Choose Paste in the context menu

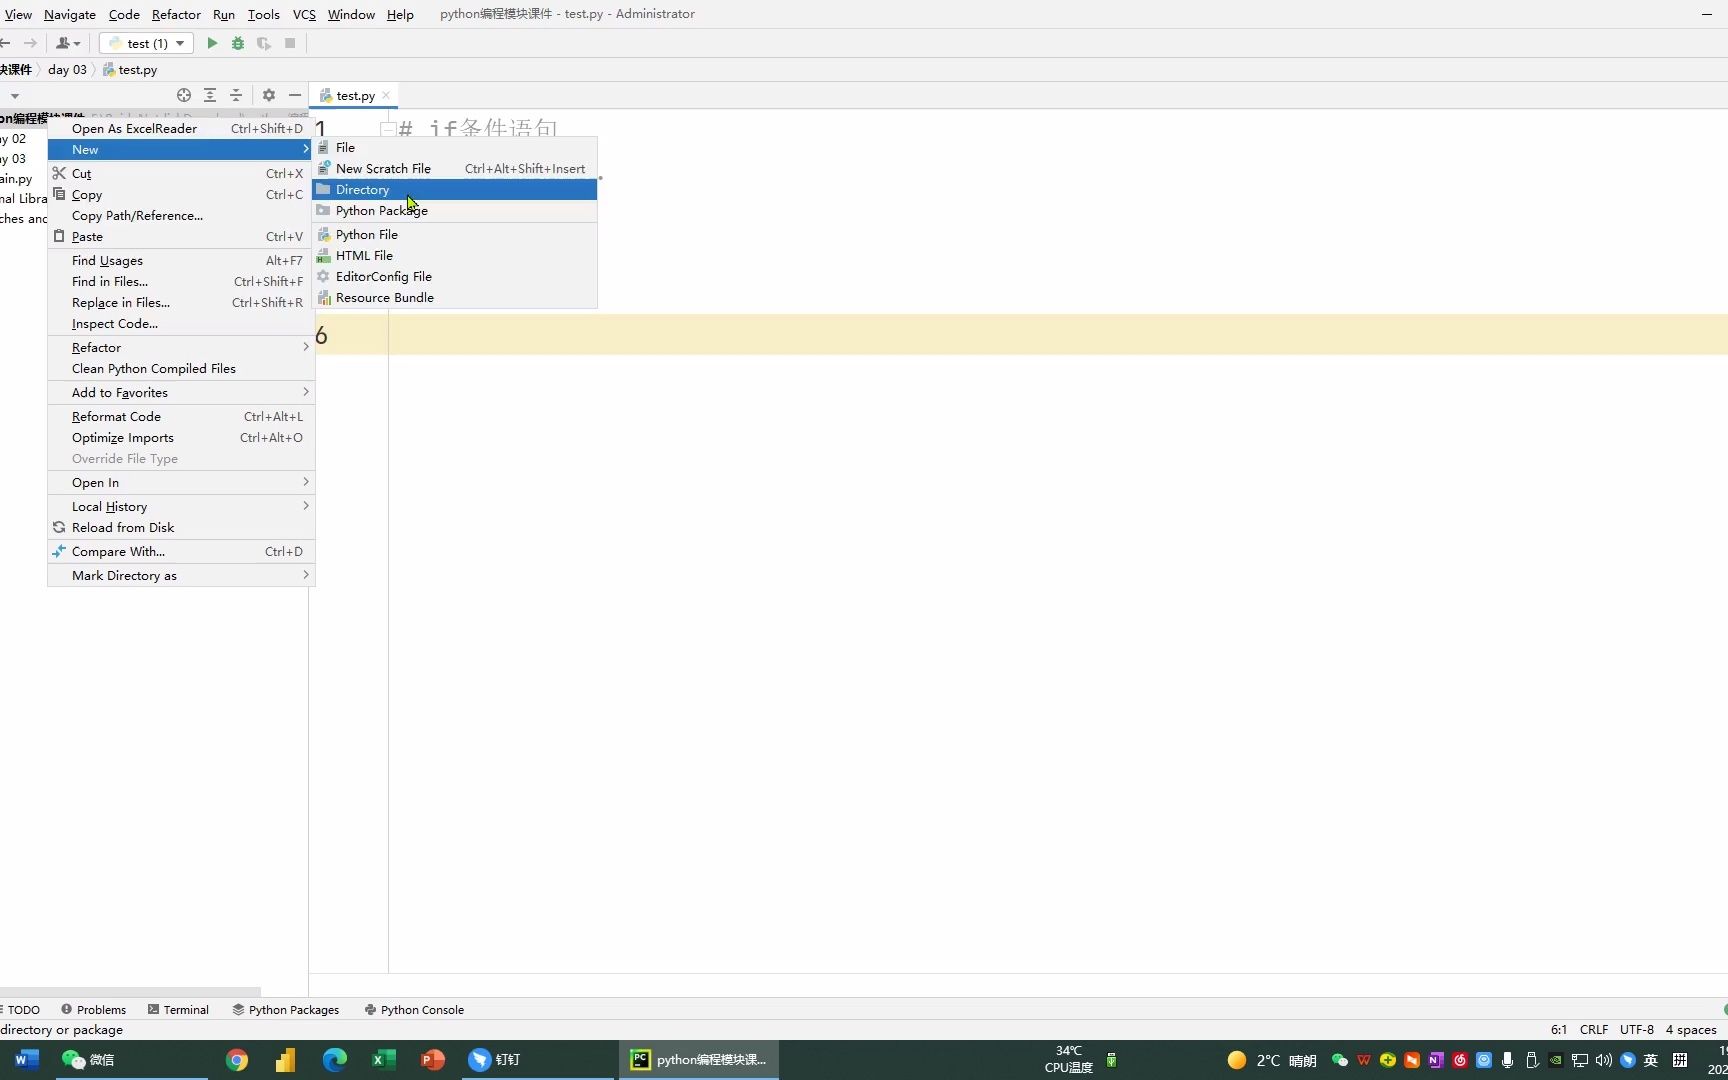181,236
